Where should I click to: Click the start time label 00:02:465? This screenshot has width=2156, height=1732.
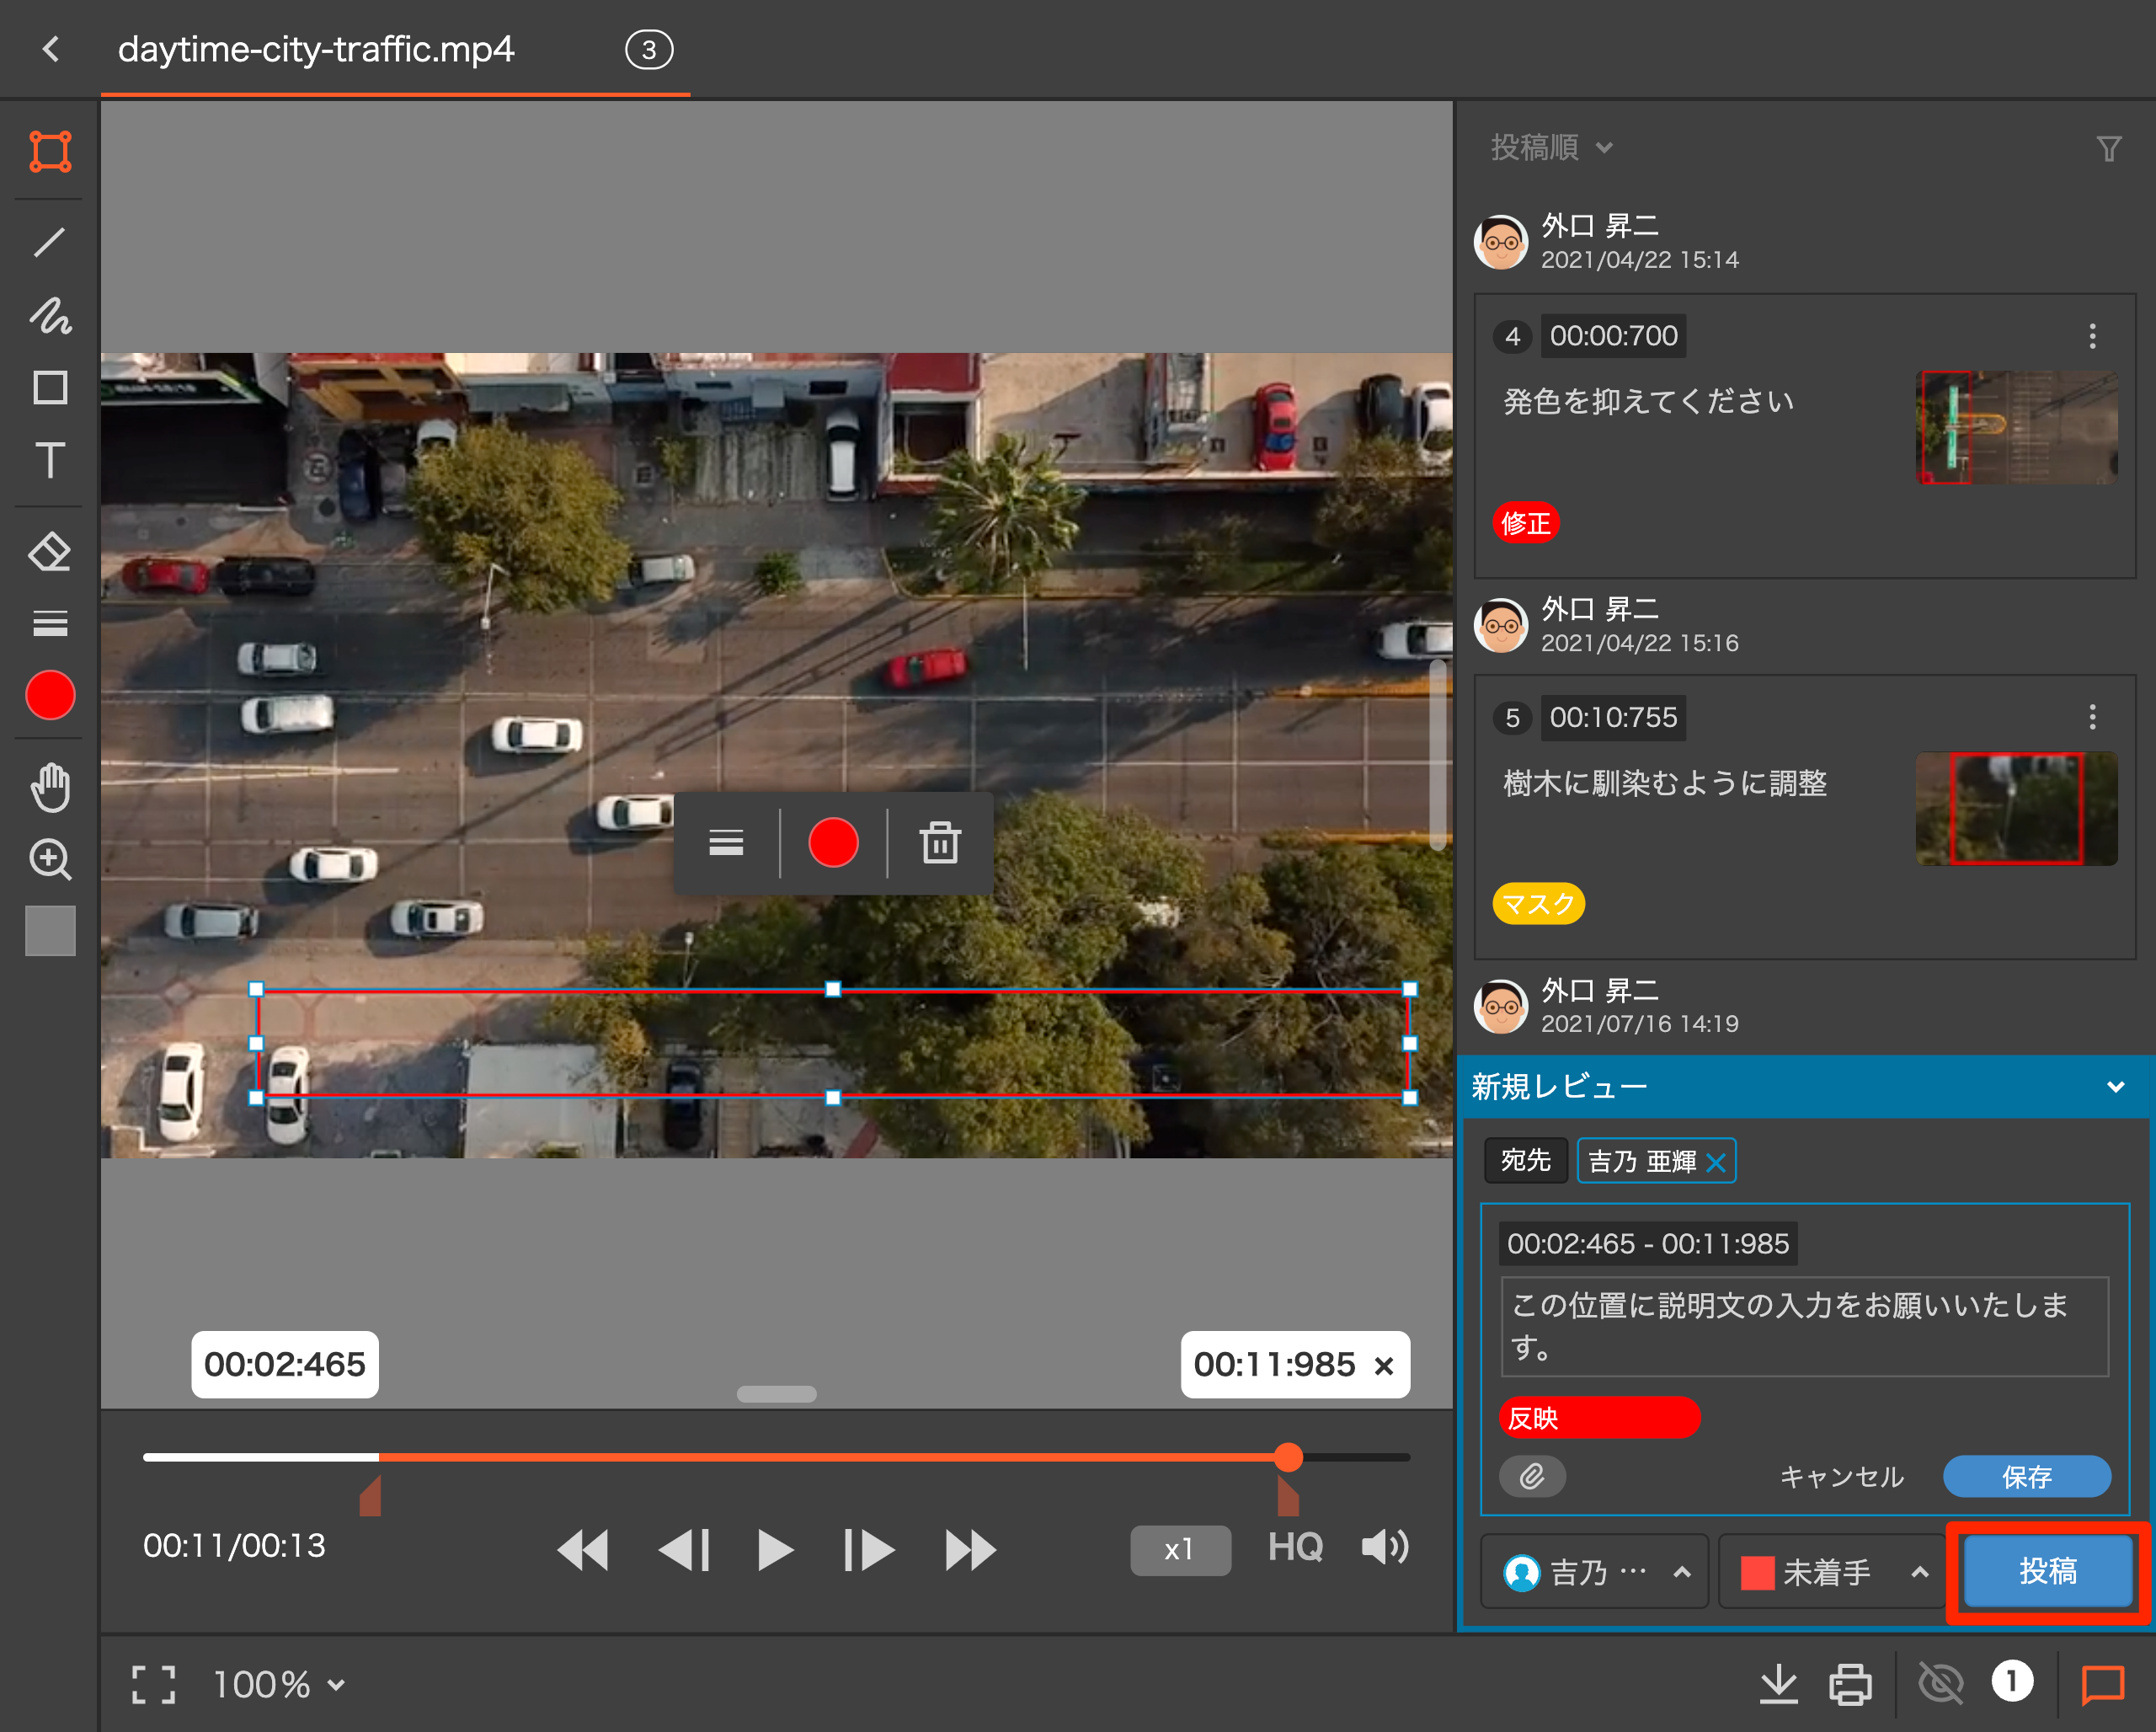[285, 1365]
